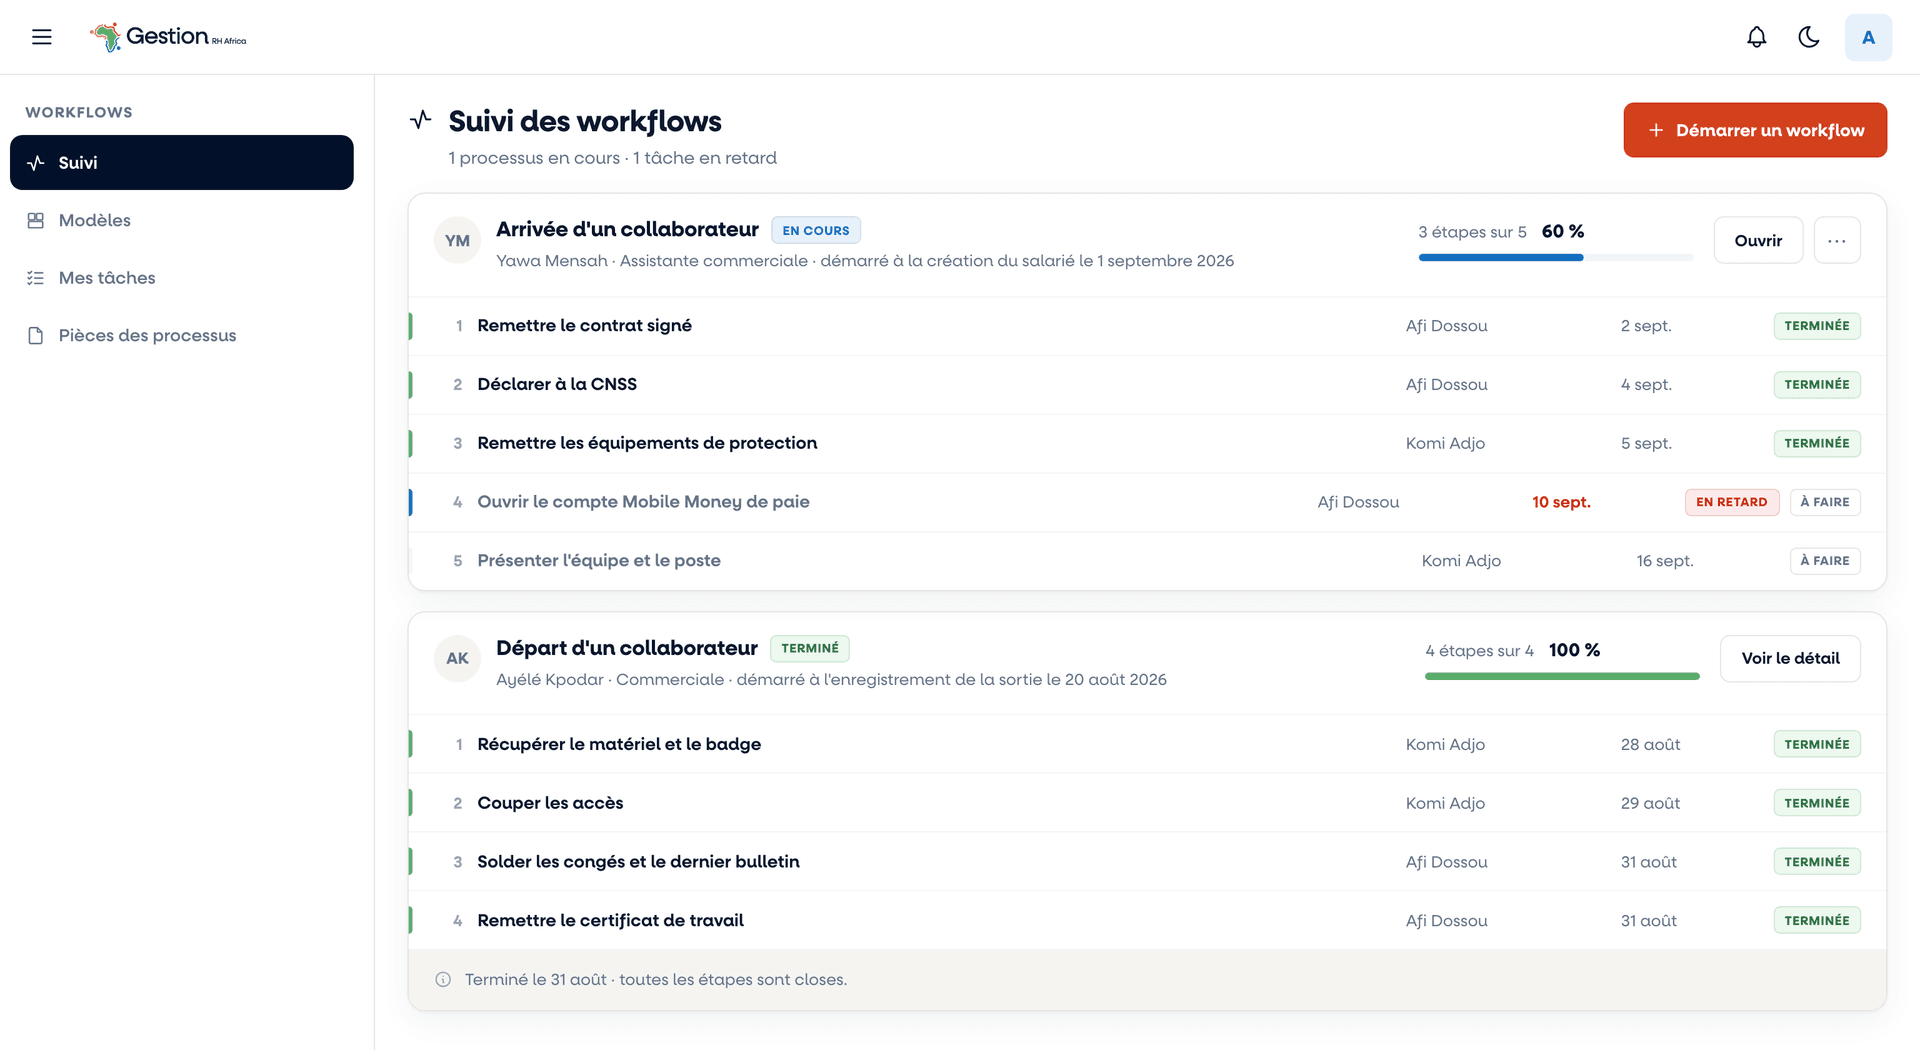Click the Gestion RH Africa logo
1920x1050 pixels.
coord(168,37)
